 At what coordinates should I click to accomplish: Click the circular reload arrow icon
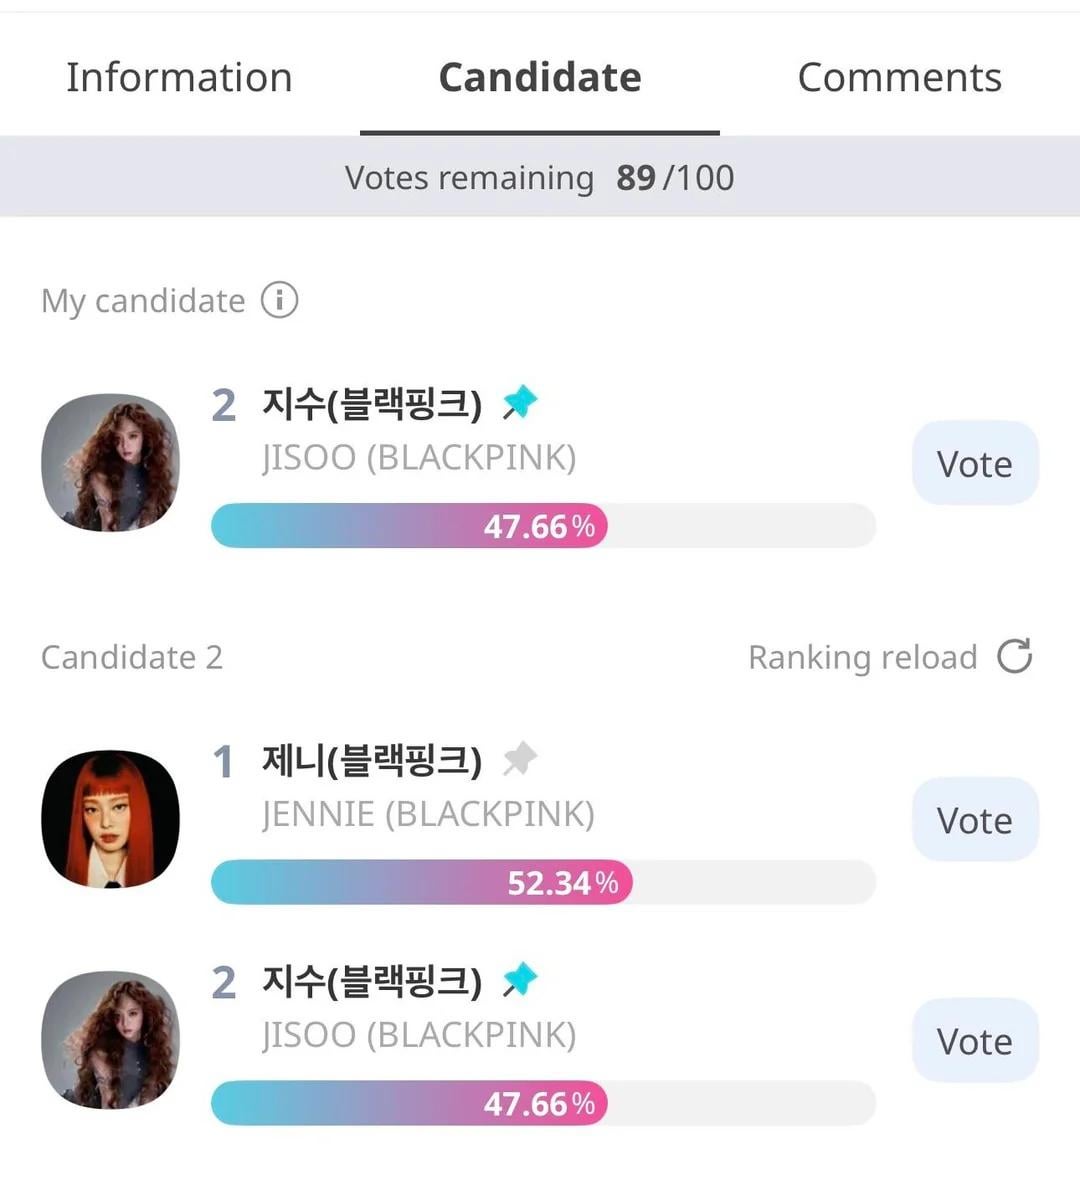[1015, 657]
